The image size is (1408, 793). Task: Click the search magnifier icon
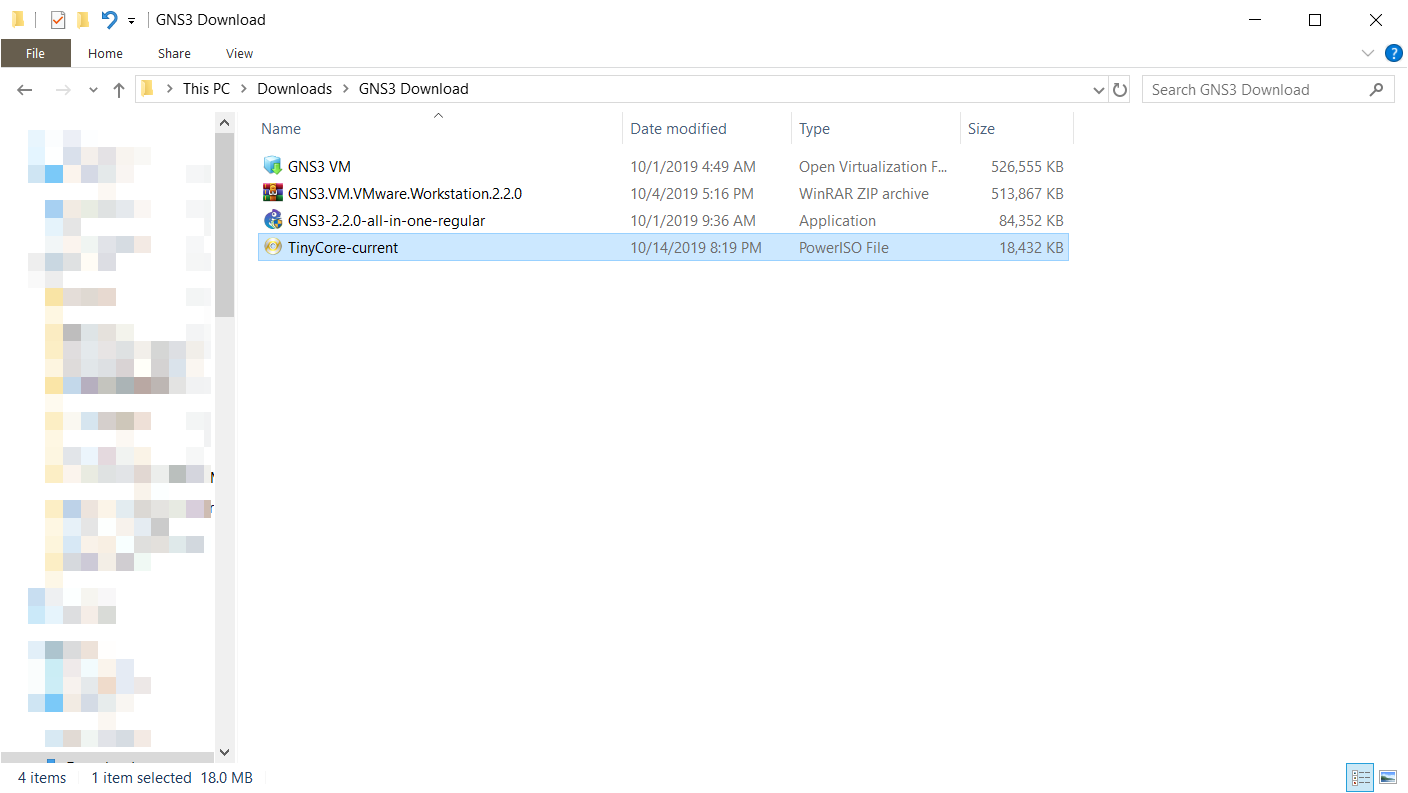(1377, 89)
